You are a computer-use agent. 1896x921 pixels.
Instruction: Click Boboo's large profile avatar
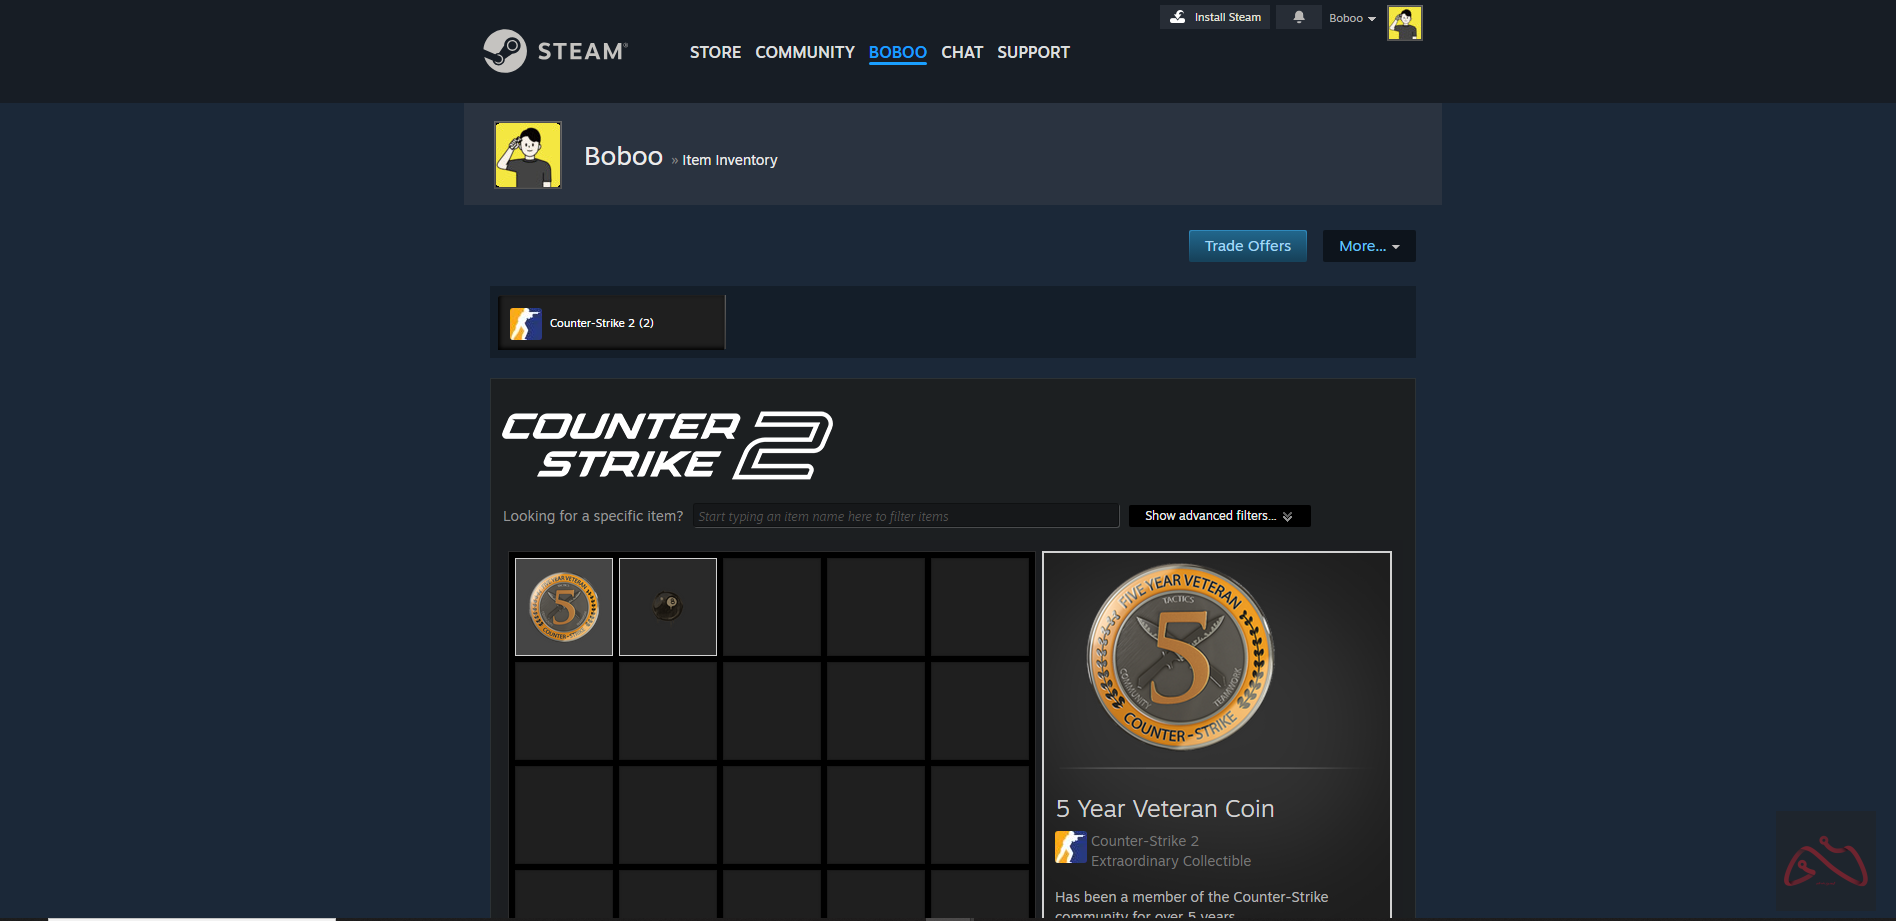click(x=528, y=155)
